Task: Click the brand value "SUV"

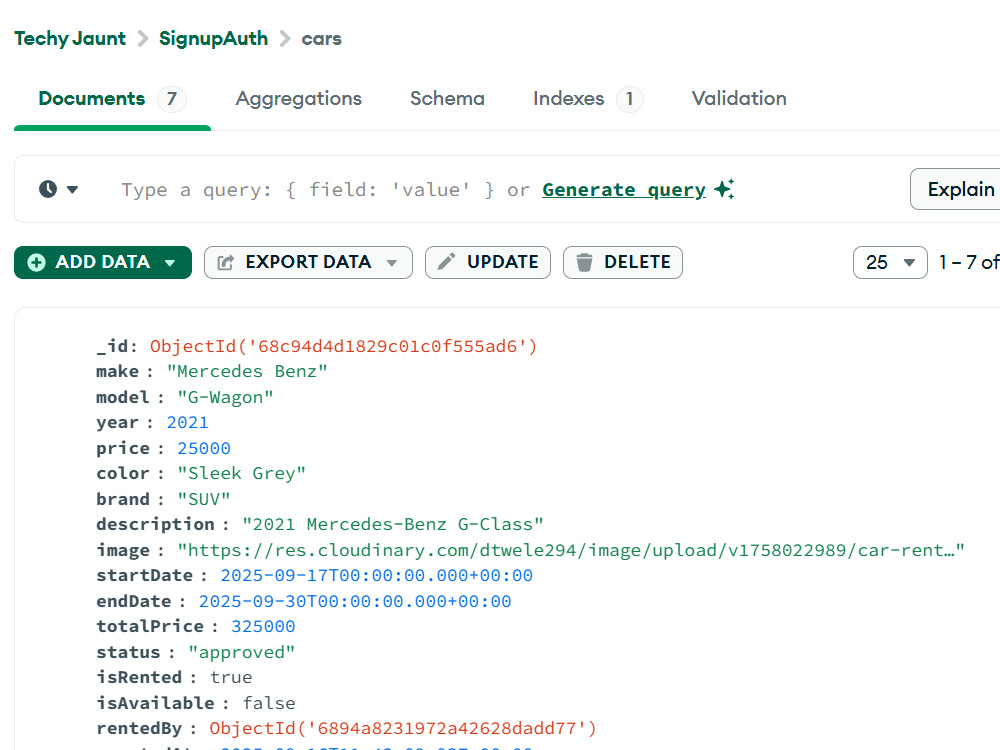Action: coord(203,499)
